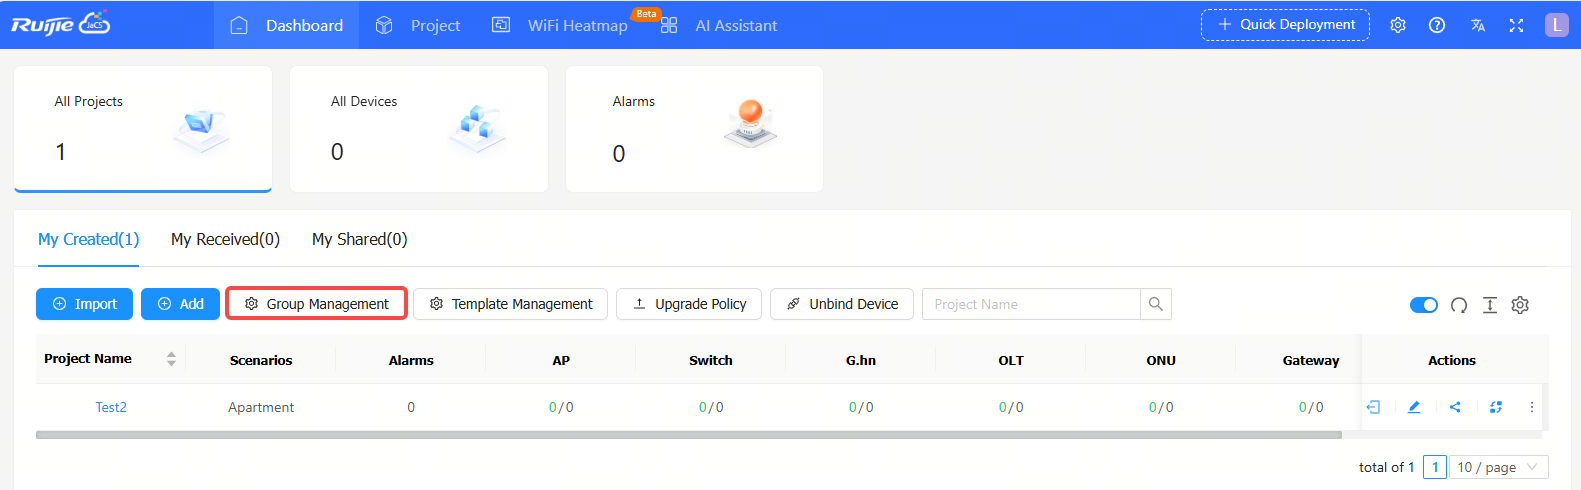The height and width of the screenshot is (490, 1581).
Task: Open the Test2 project link
Action: click(111, 407)
